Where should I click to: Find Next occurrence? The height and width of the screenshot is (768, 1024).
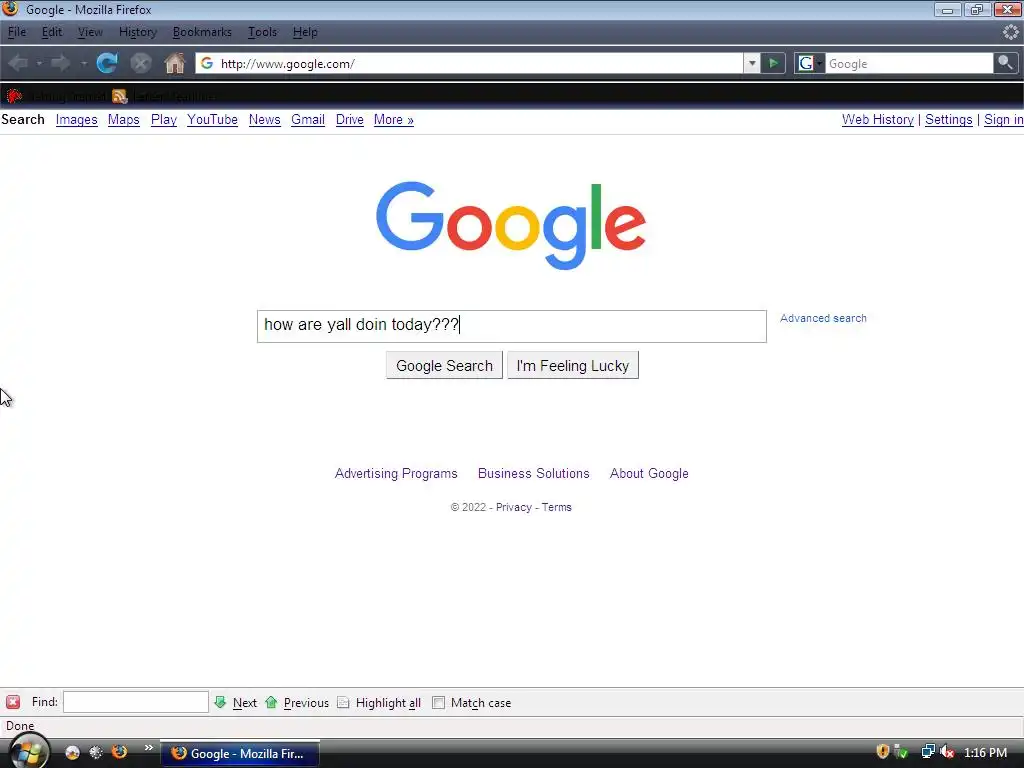pos(236,703)
